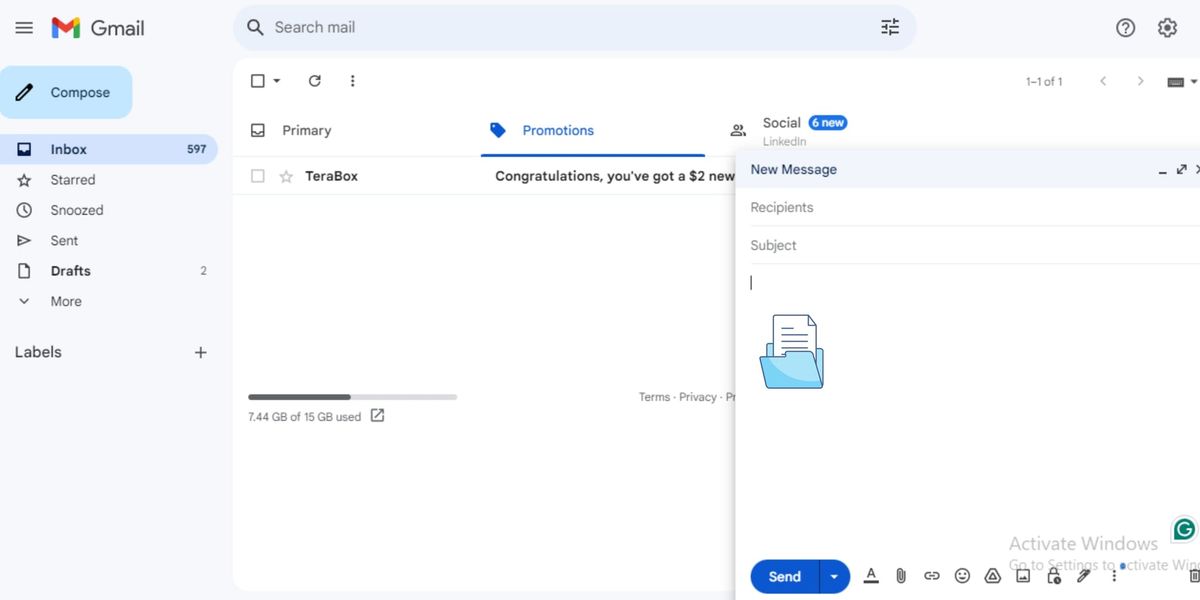Click the storage usage progress bar
The height and width of the screenshot is (600, 1200).
click(x=352, y=396)
